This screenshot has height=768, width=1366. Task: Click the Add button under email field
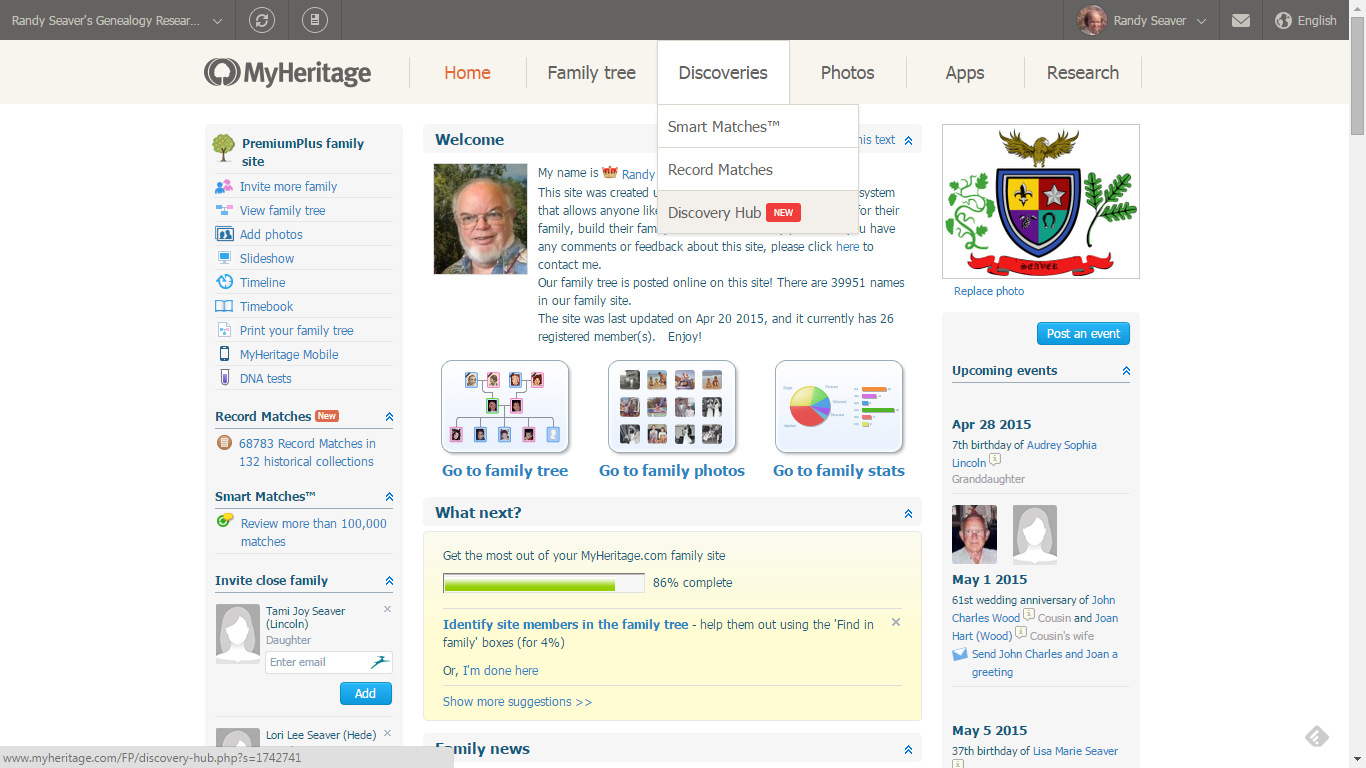365,693
